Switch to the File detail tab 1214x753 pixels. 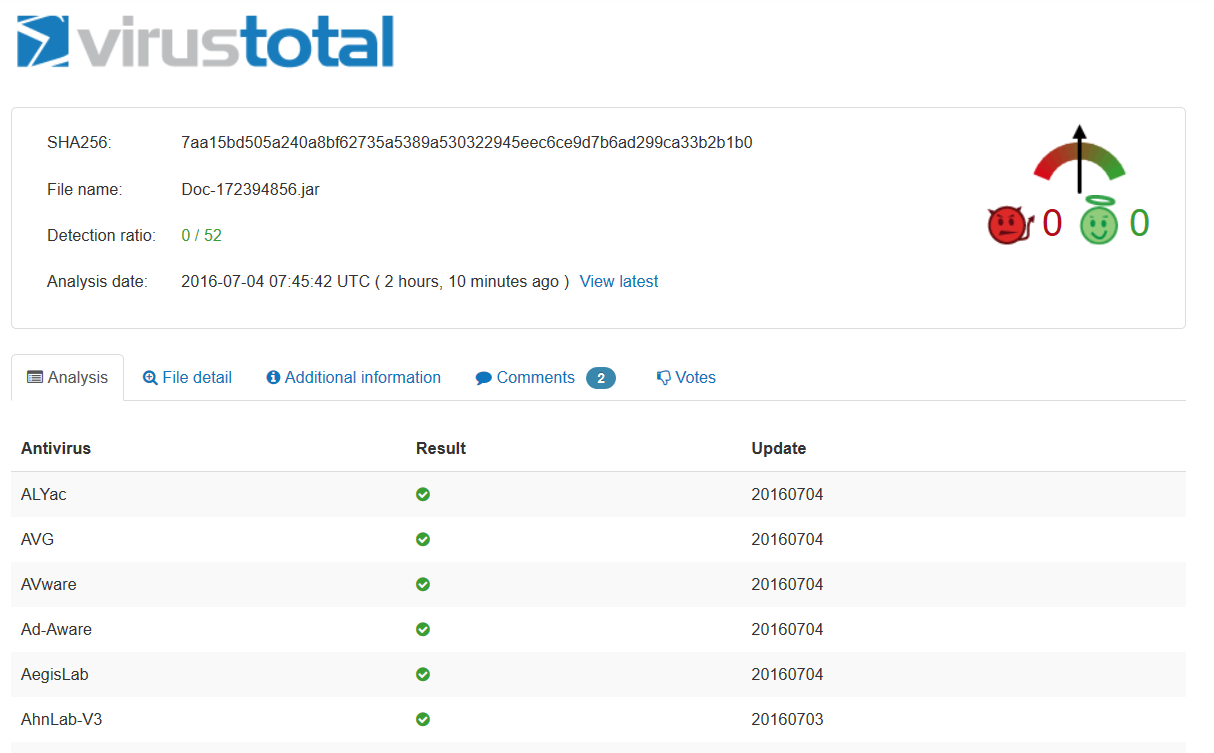point(187,377)
